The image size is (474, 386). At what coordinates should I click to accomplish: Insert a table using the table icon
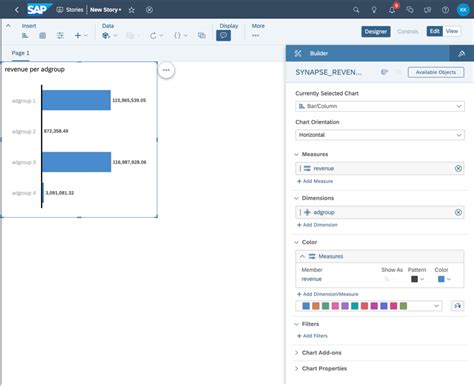[43, 35]
